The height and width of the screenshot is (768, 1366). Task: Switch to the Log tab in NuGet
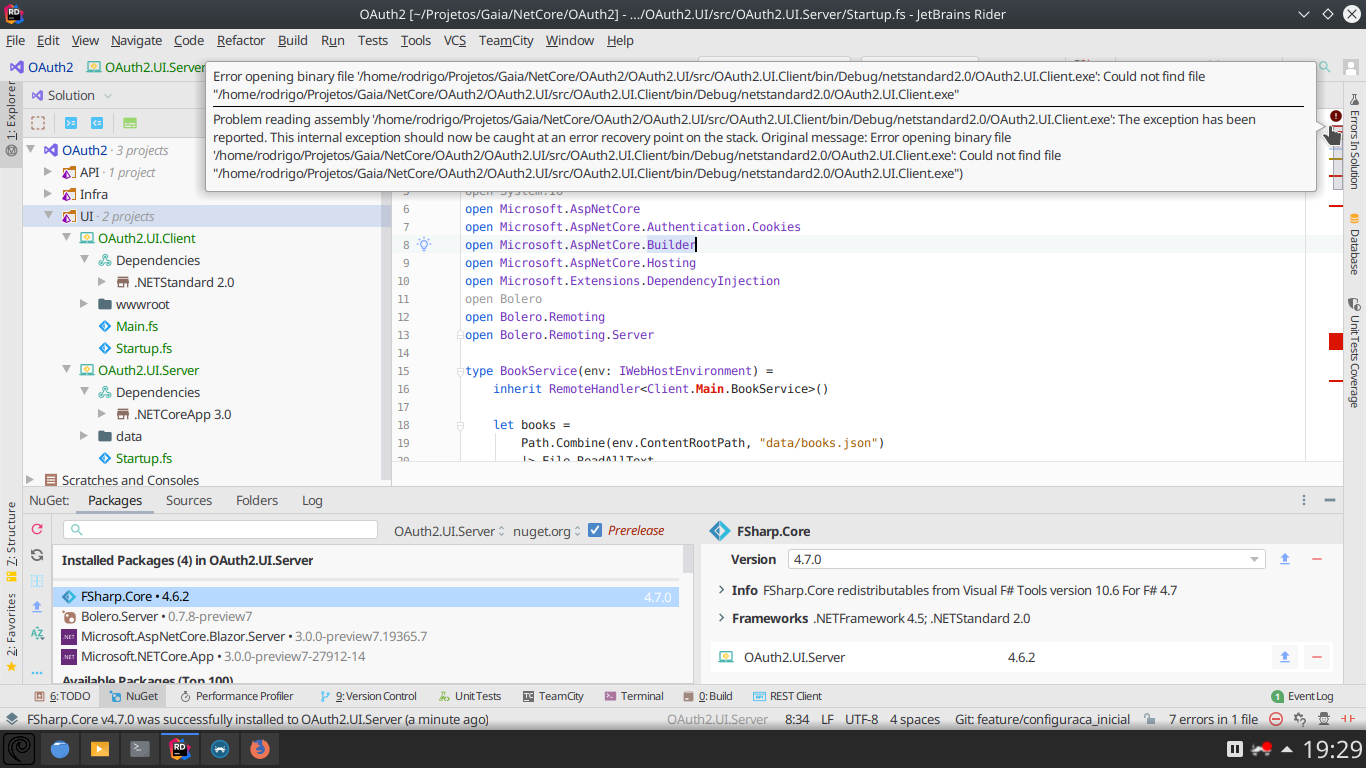coord(312,500)
